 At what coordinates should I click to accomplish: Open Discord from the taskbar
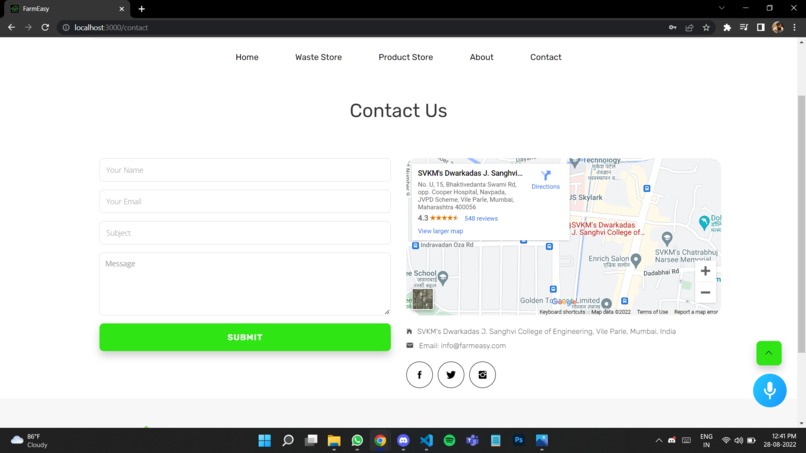[x=403, y=440]
